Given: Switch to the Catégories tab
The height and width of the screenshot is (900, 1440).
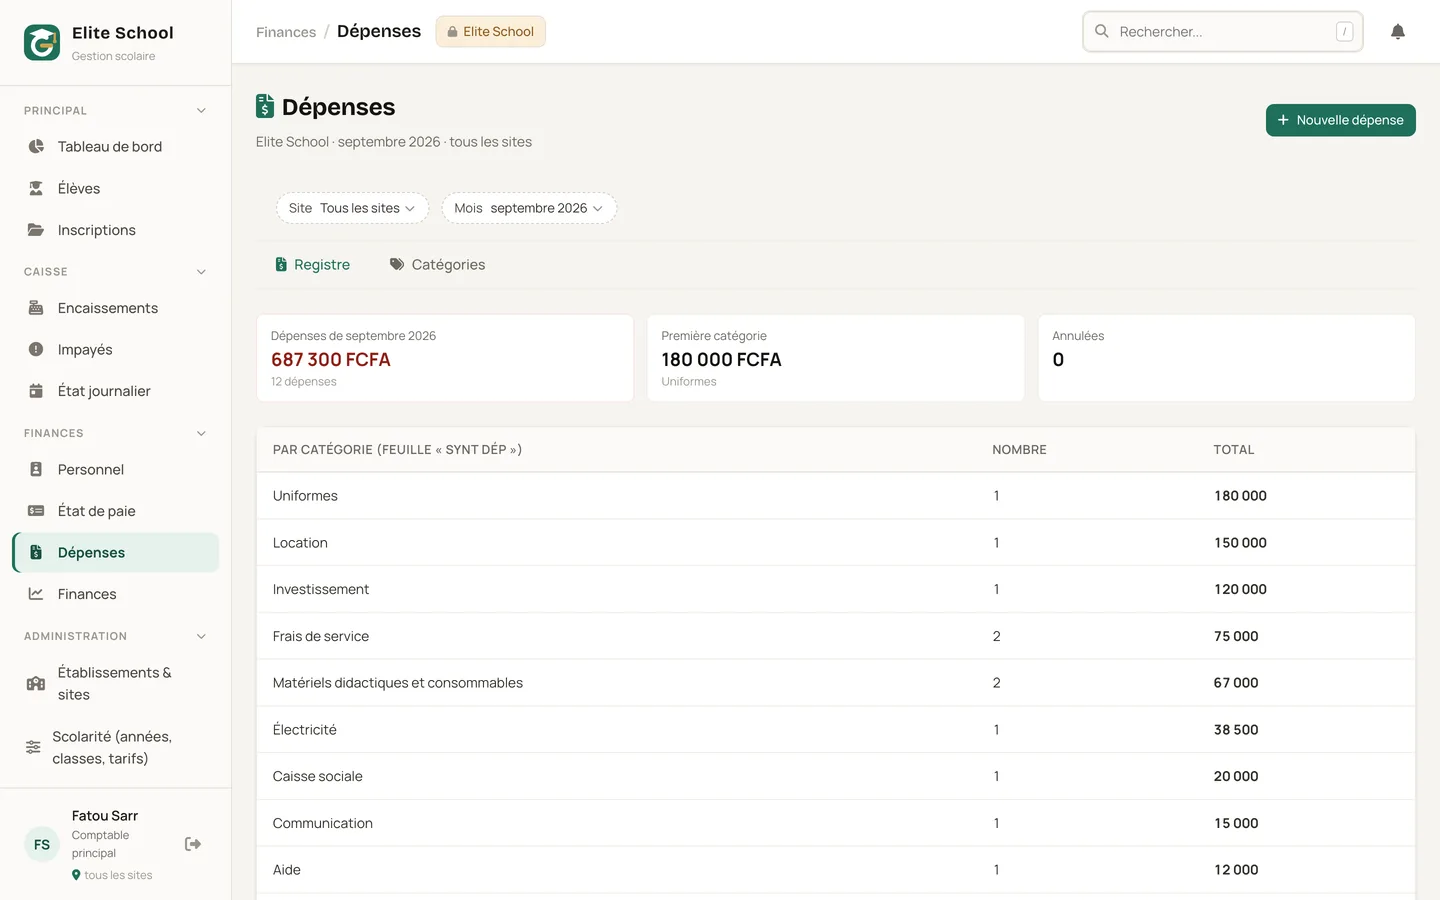Looking at the screenshot, I should (437, 265).
